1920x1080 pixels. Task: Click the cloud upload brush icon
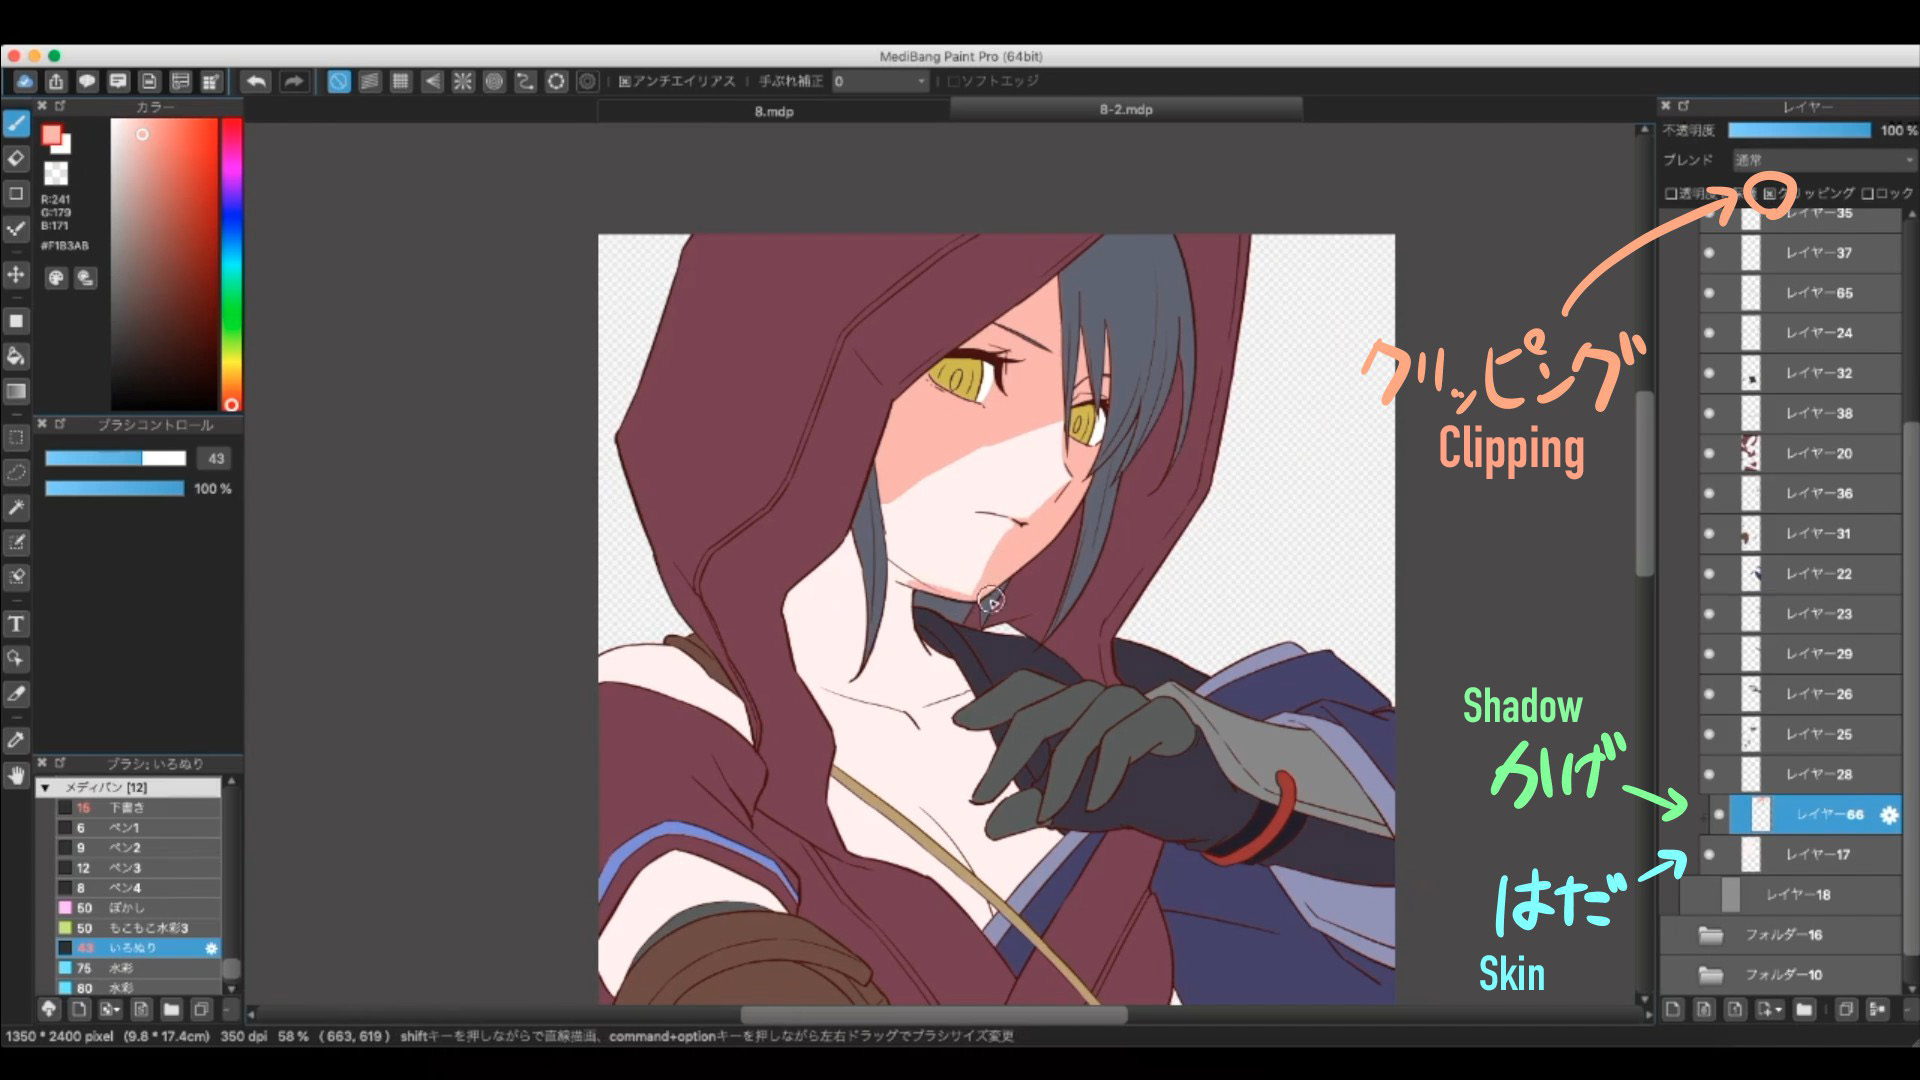(x=48, y=1009)
